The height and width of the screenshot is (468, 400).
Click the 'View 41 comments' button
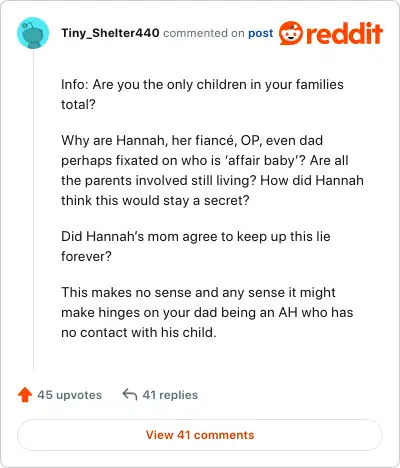pyautogui.click(x=200, y=435)
